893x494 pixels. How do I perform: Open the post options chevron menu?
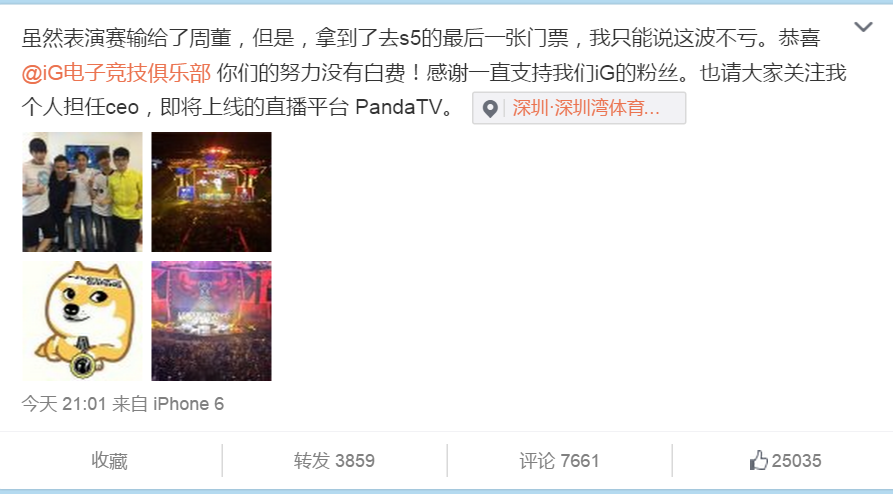(863, 27)
